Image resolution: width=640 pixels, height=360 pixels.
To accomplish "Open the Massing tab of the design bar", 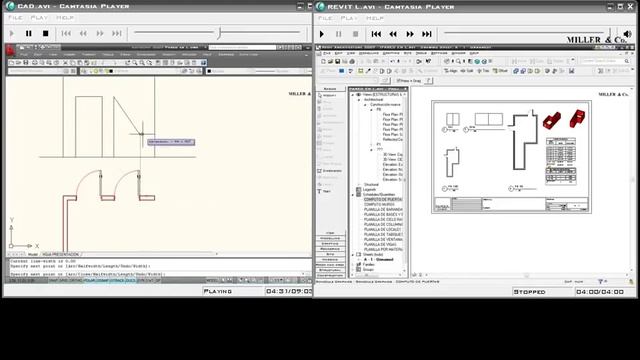I will 330,260.
